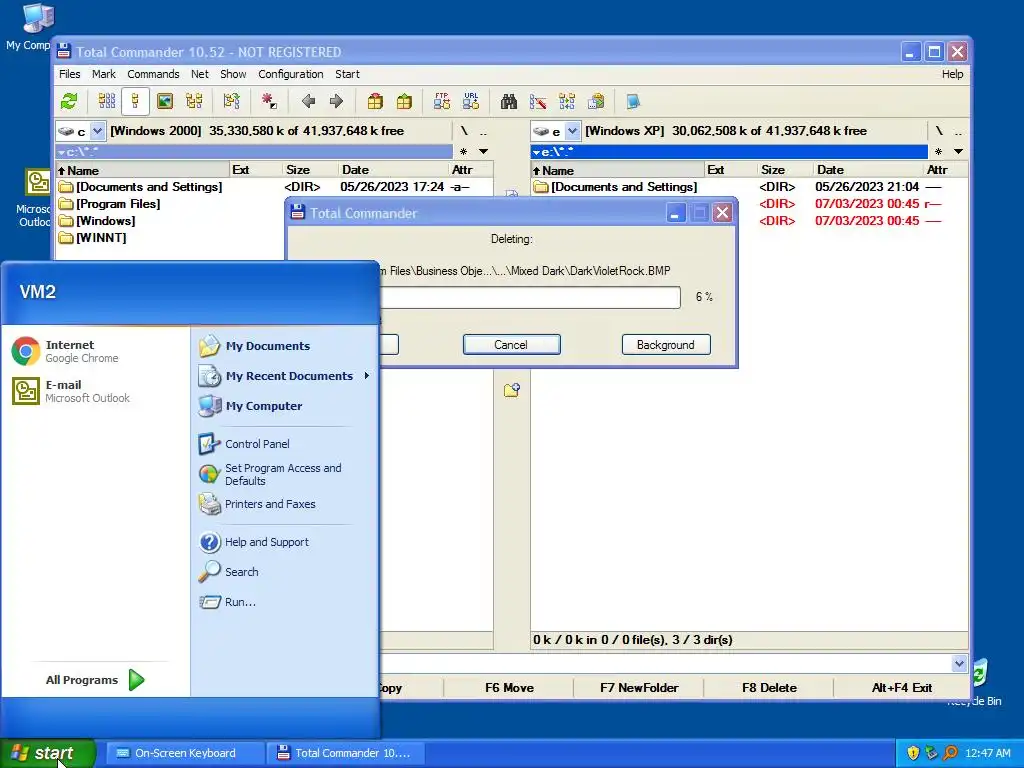The height and width of the screenshot is (768, 1024).
Task: Open the left panel drive c dropdown
Action: 97,131
